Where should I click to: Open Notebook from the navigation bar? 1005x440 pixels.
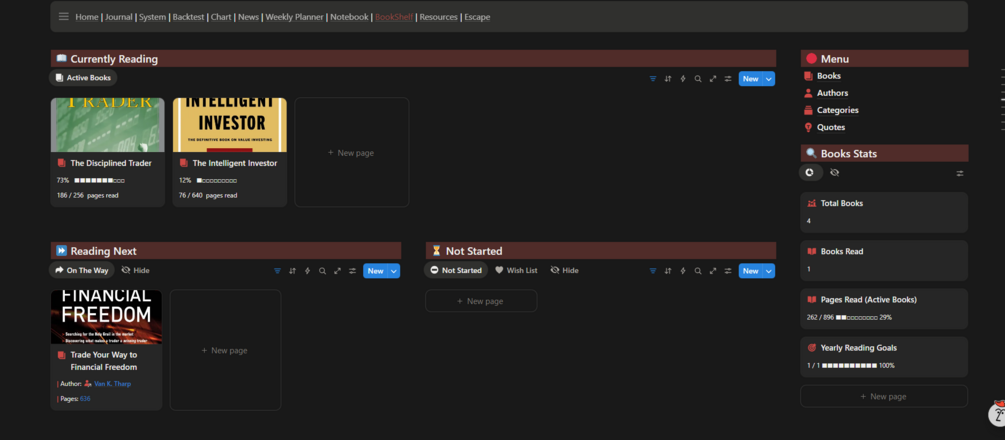[349, 17]
